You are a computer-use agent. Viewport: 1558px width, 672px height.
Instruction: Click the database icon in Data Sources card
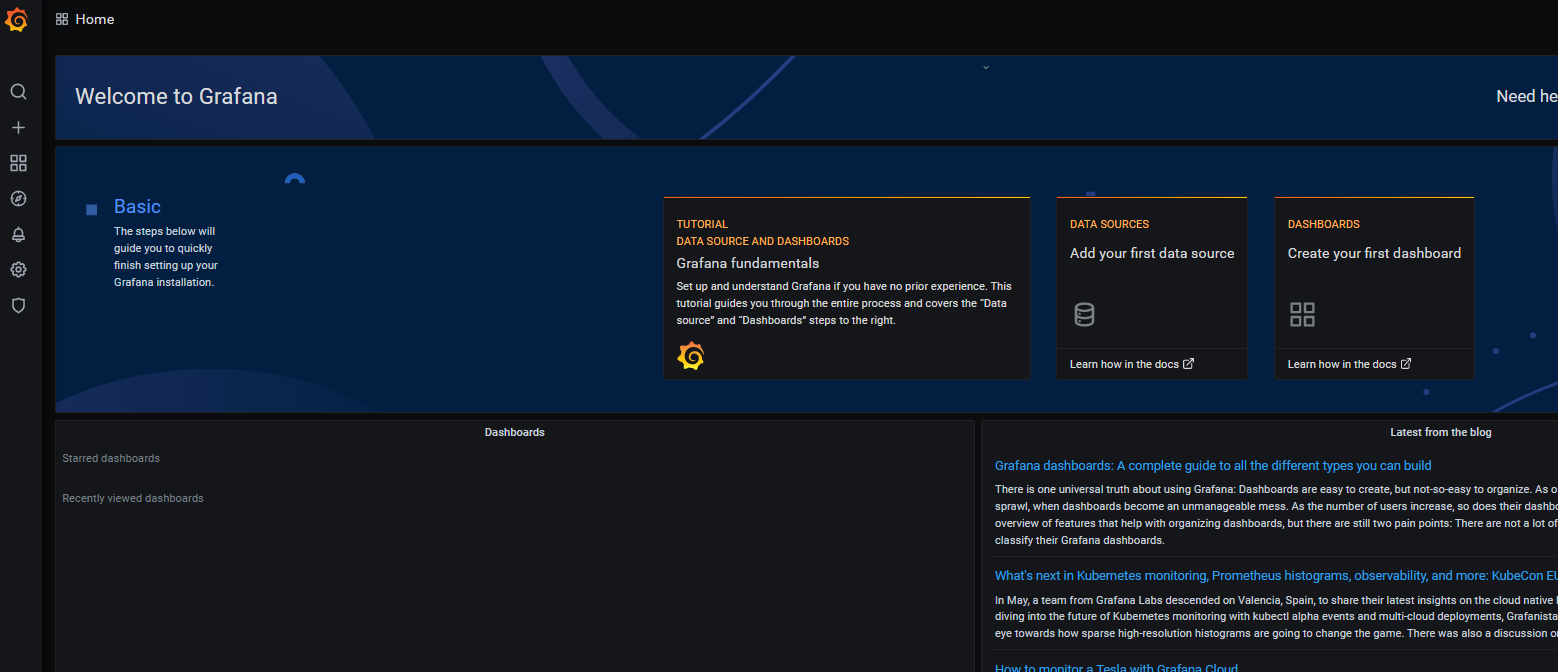tap(1084, 315)
